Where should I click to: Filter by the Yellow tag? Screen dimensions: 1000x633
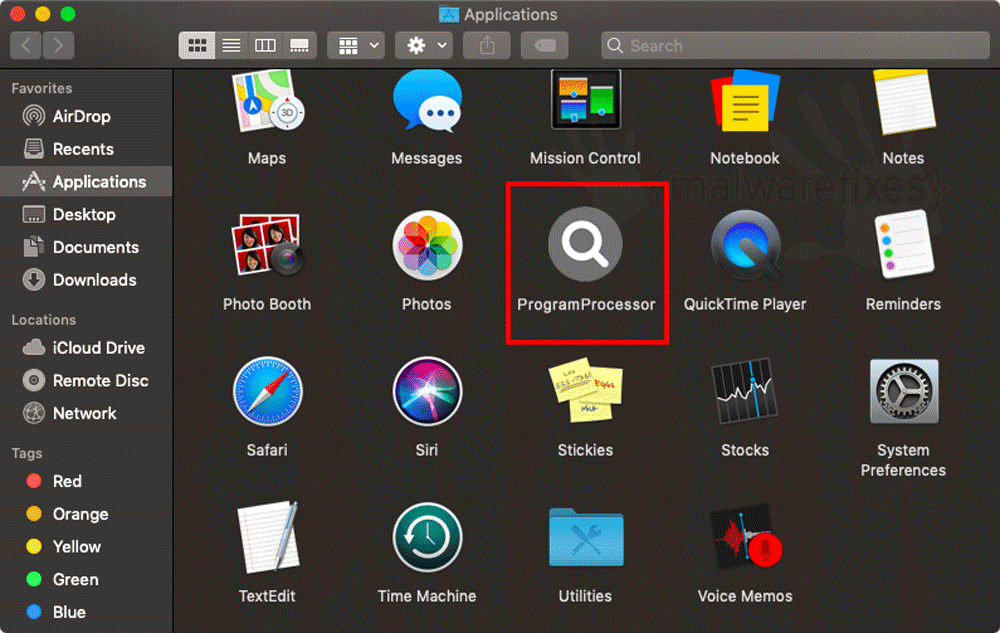point(86,547)
